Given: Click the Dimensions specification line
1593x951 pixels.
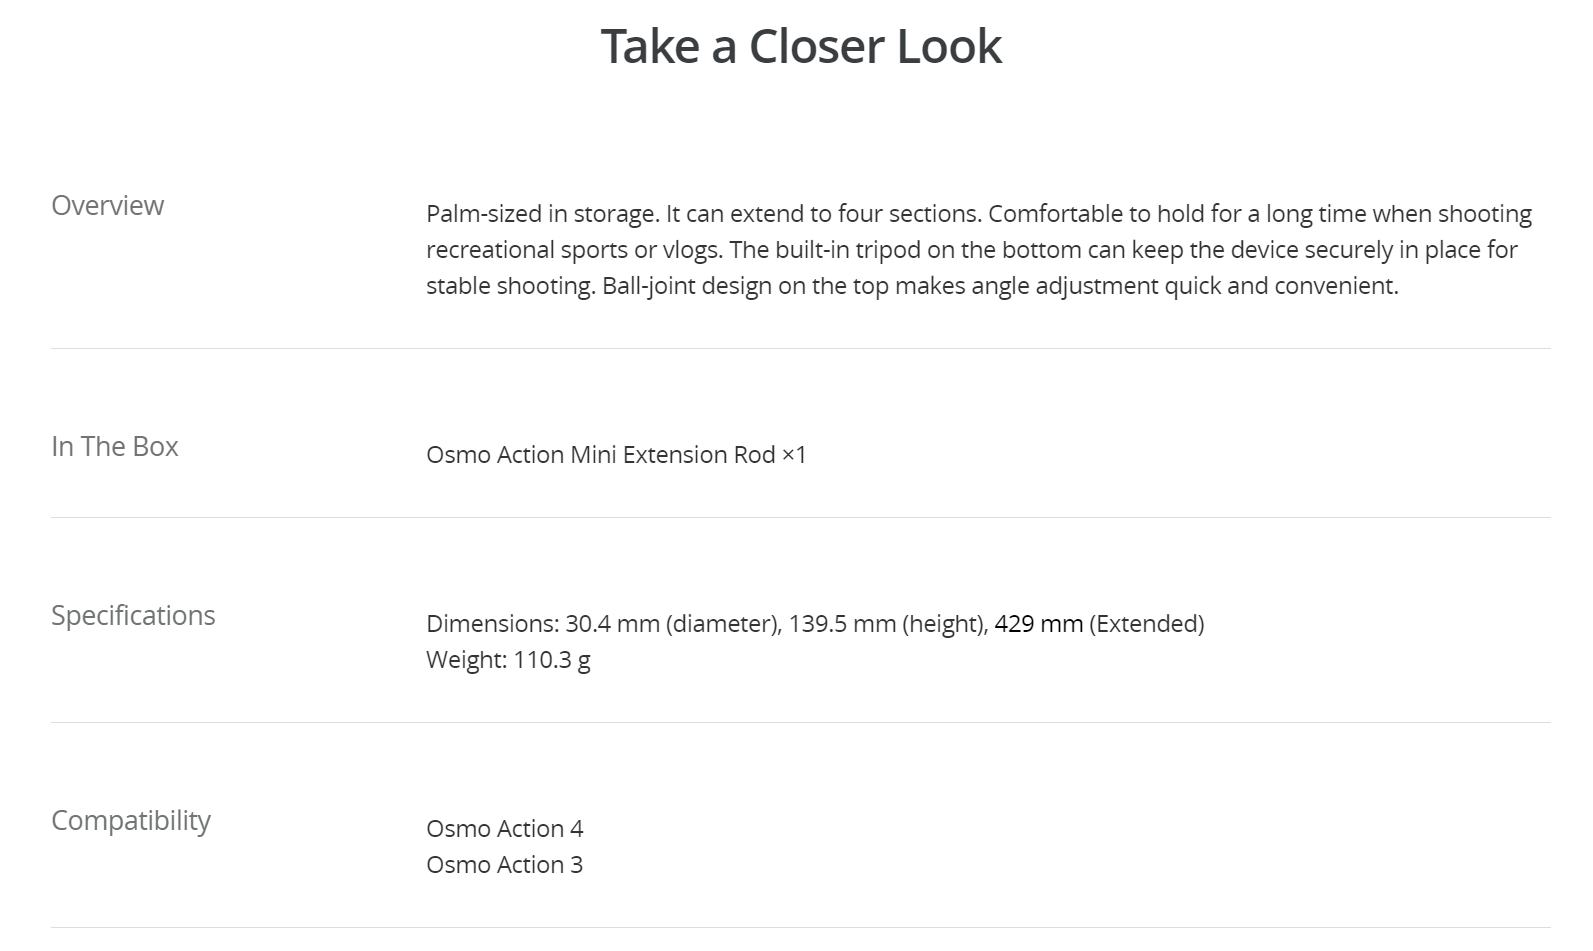Looking at the screenshot, I should coord(815,624).
